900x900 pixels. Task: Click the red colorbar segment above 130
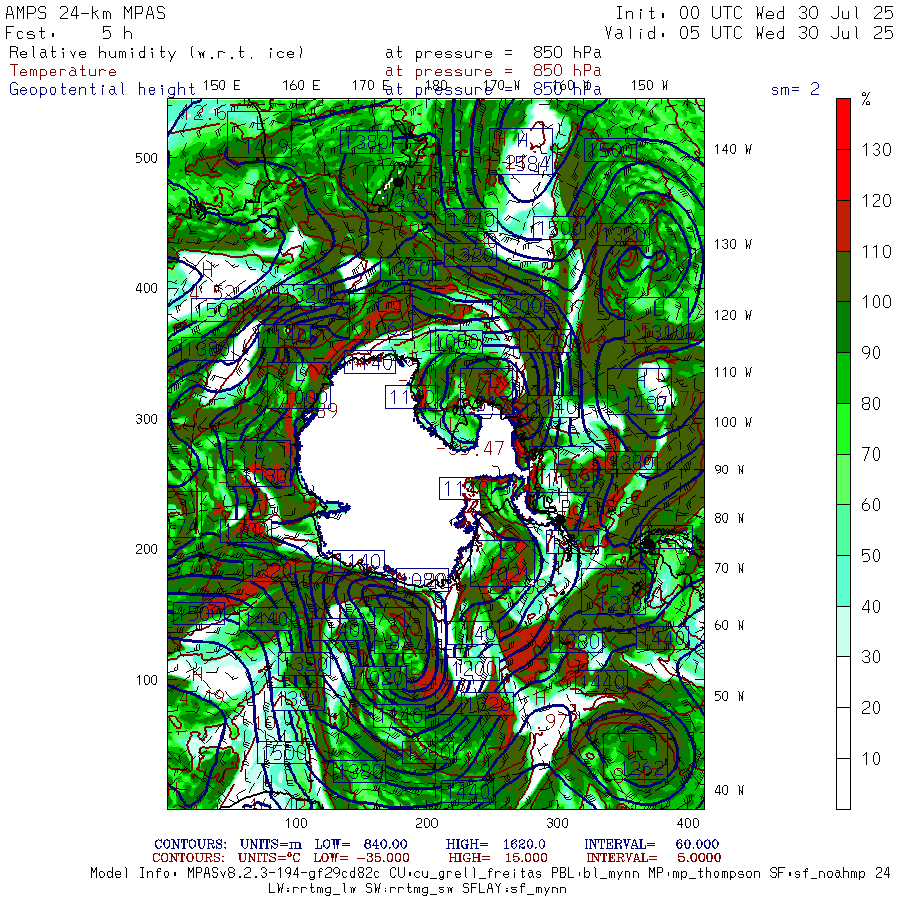(843, 124)
